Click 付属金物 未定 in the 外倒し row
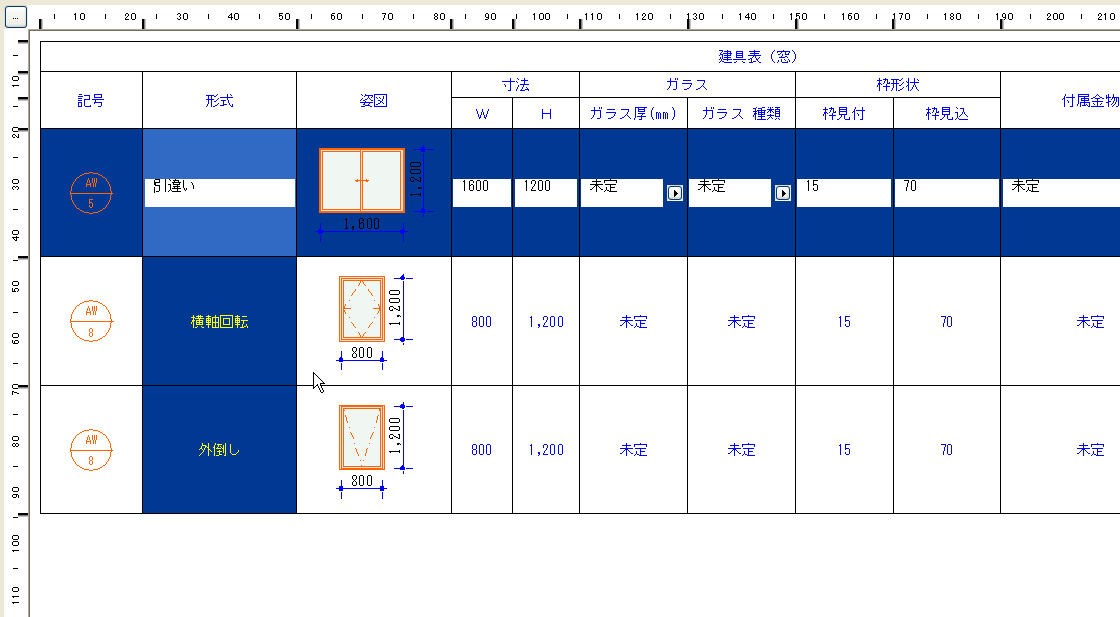The height and width of the screenshot is (617, 1120). click(x=1091, y=450)
